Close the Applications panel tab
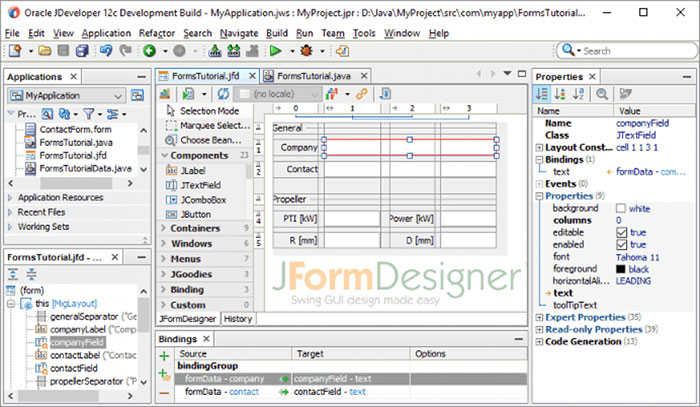 74,76
